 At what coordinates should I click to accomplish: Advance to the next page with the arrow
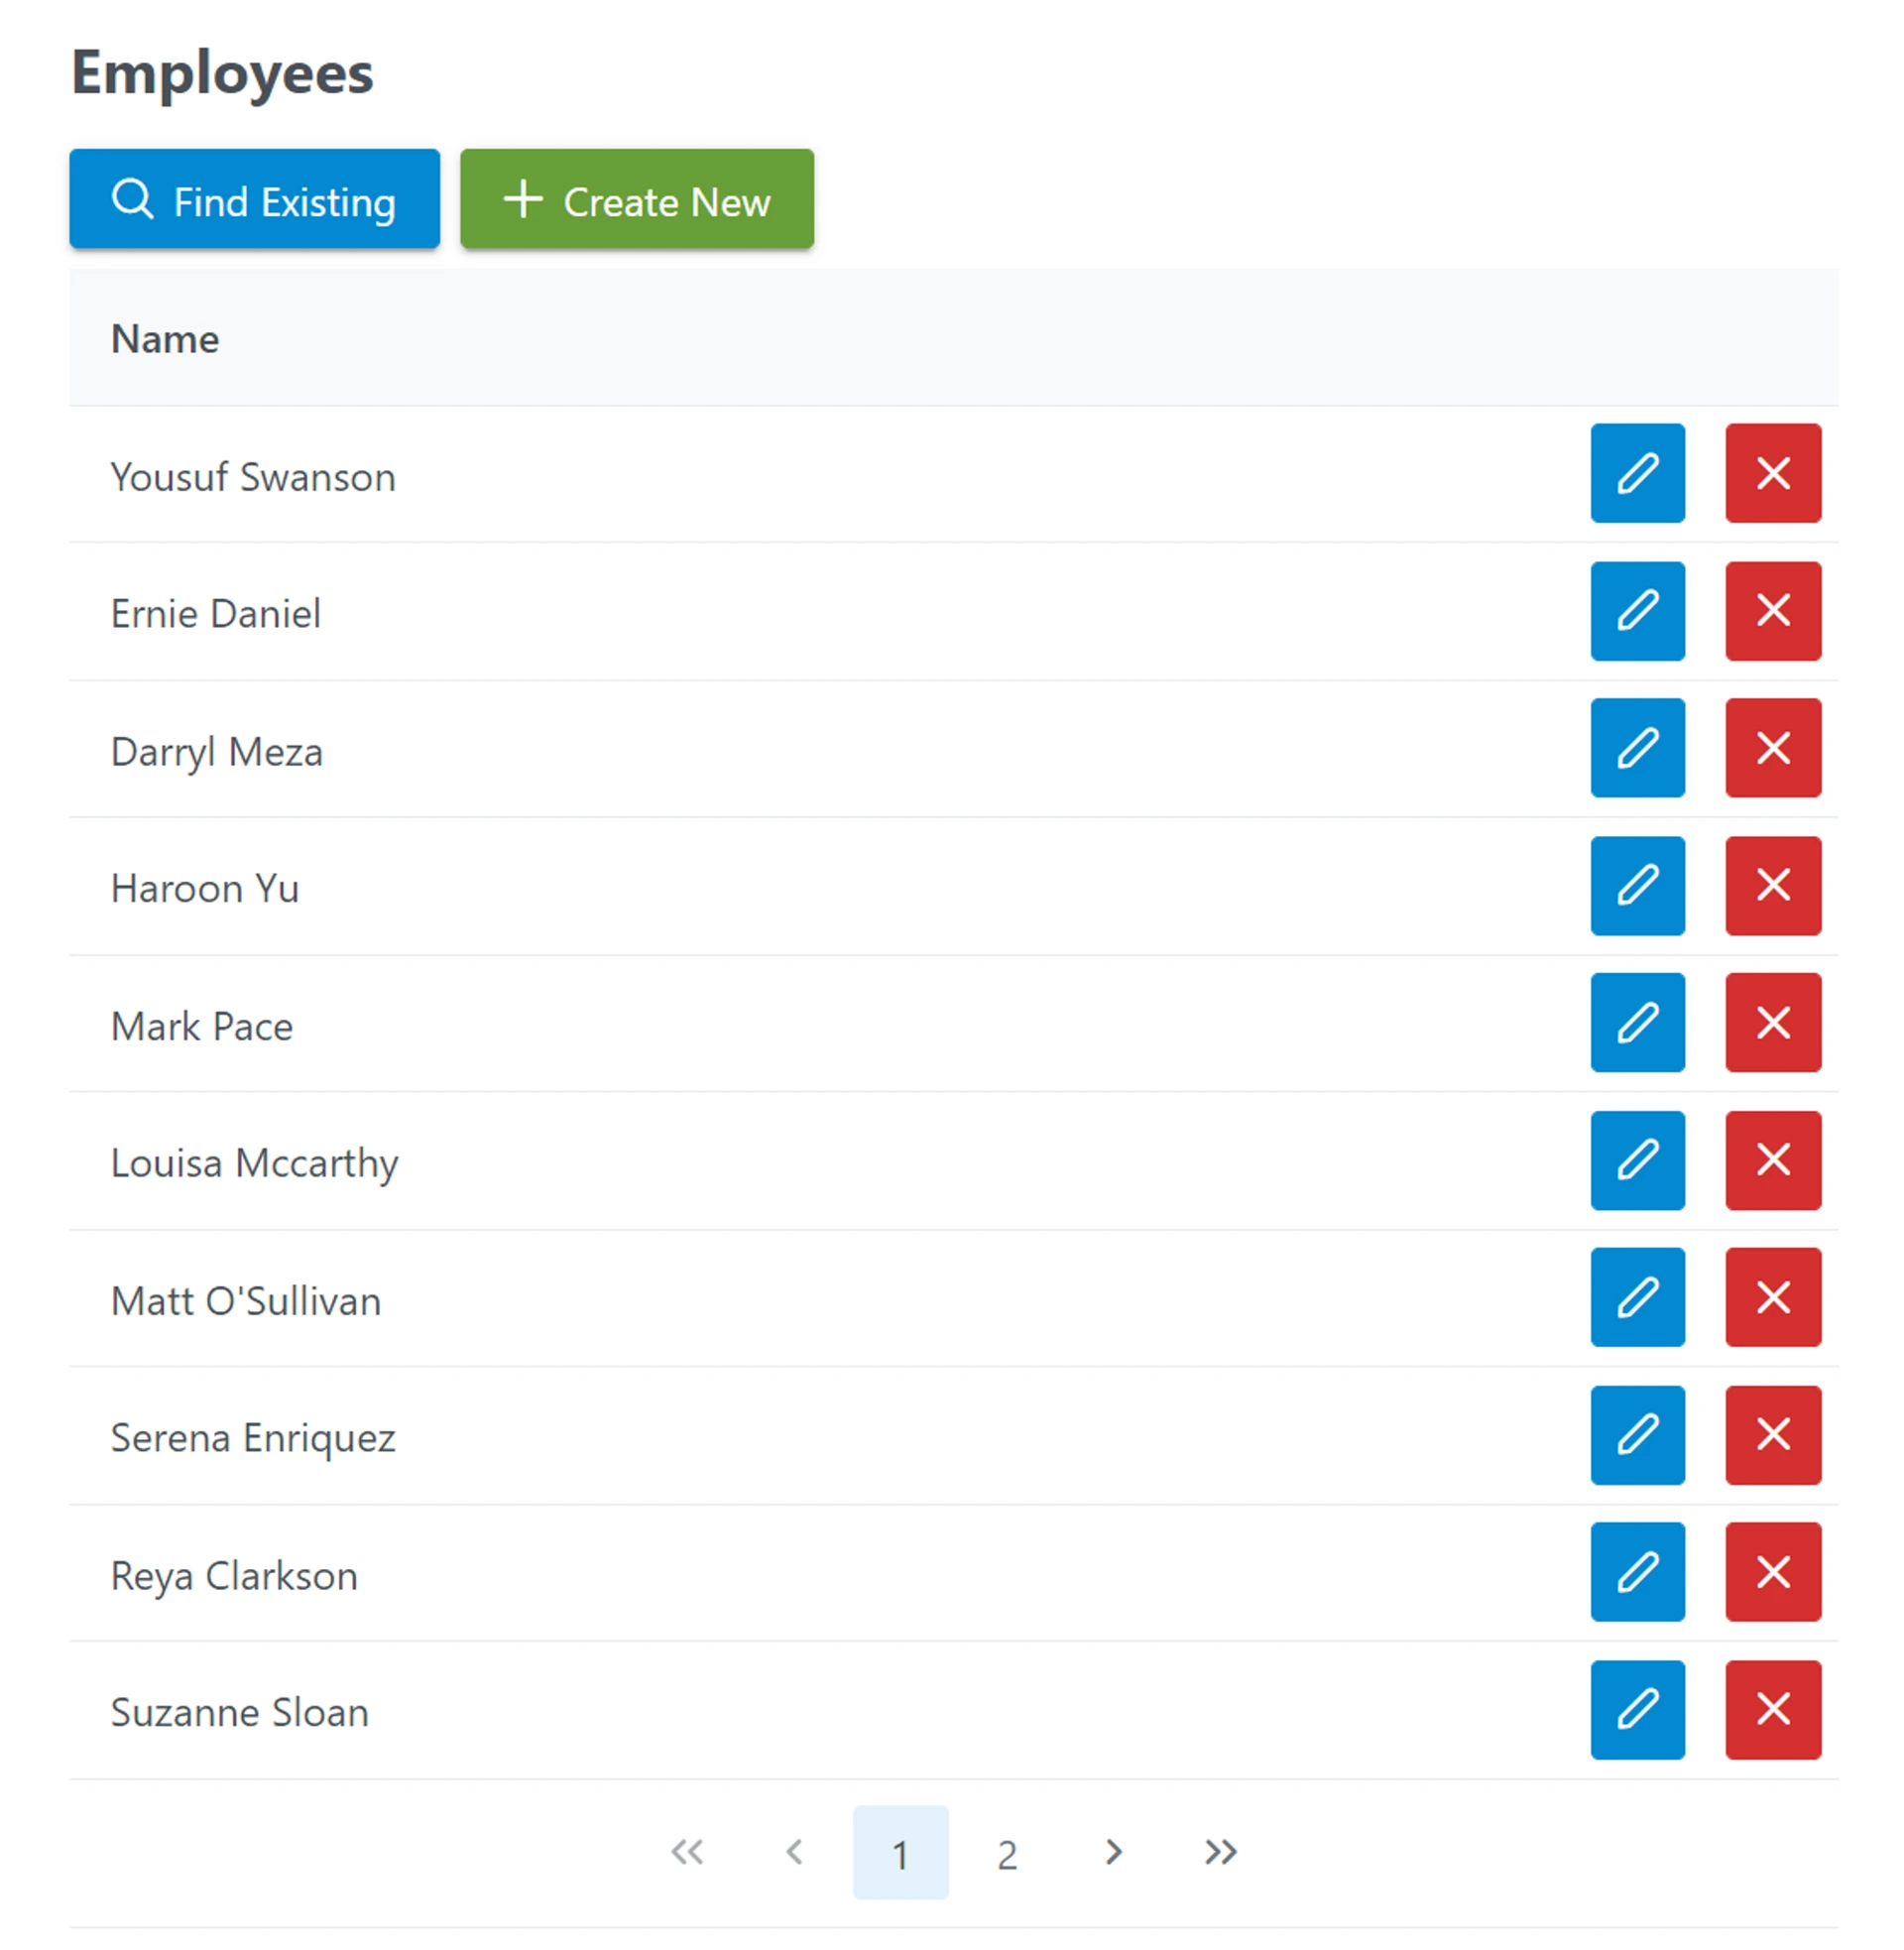pyautogui.click(x=1114, y=1852)
